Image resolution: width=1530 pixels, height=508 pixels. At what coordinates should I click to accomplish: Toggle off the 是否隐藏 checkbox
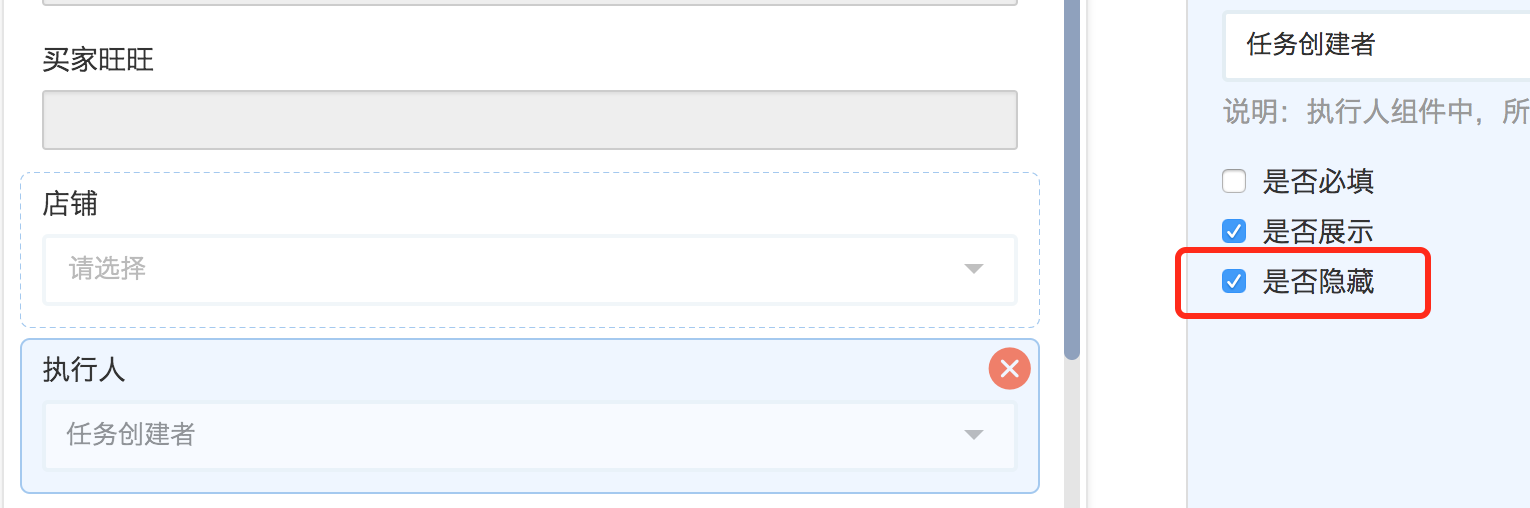pyautogui.click(x=1235, y=282)
